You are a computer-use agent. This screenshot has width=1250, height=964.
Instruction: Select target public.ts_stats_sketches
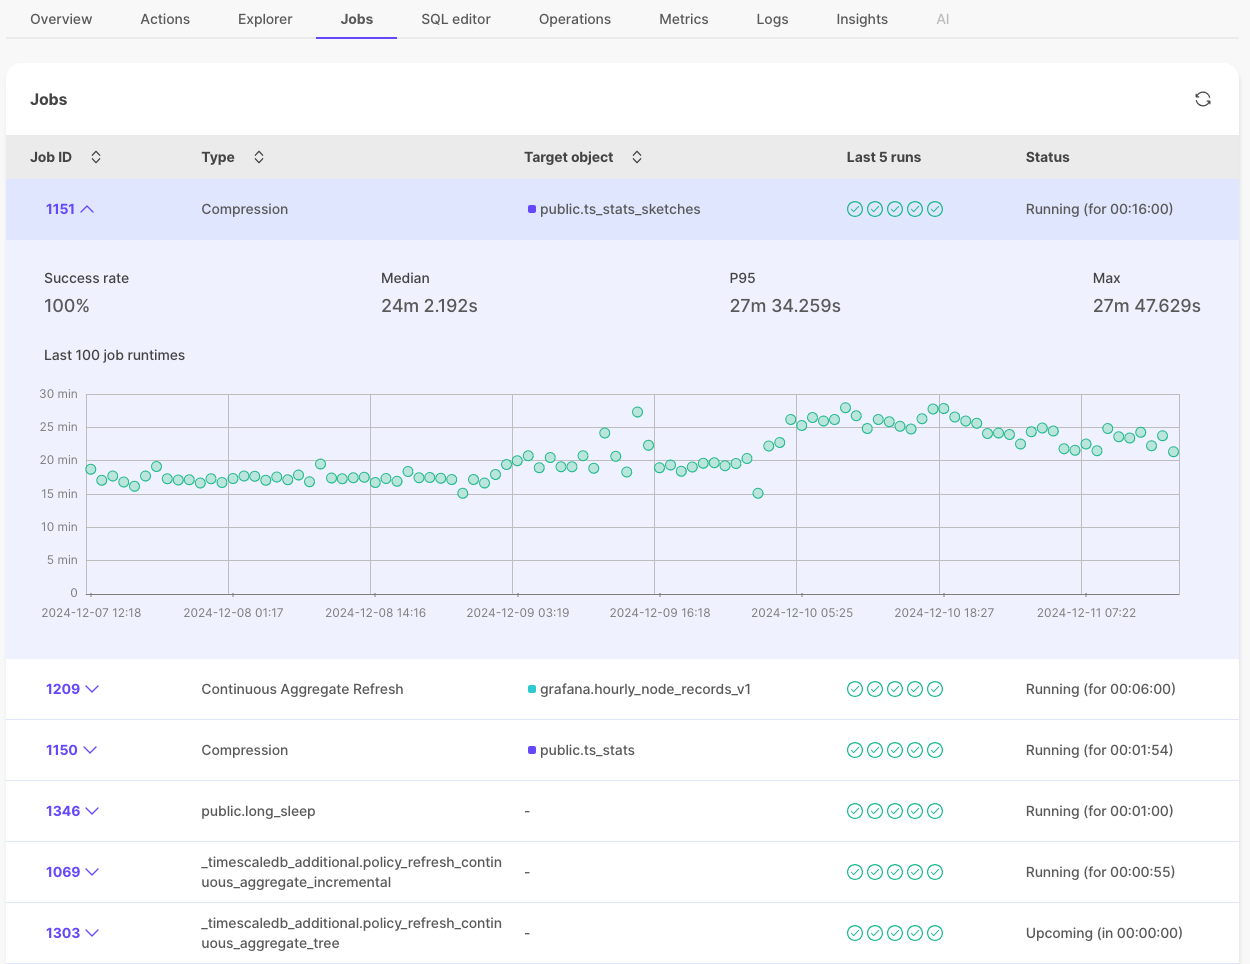point(620,209)
